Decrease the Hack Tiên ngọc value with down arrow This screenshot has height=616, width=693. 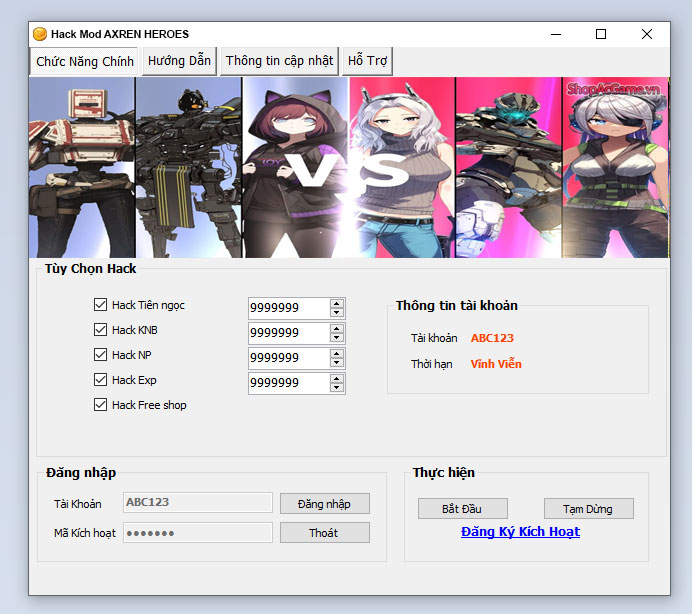click(337, 312)
